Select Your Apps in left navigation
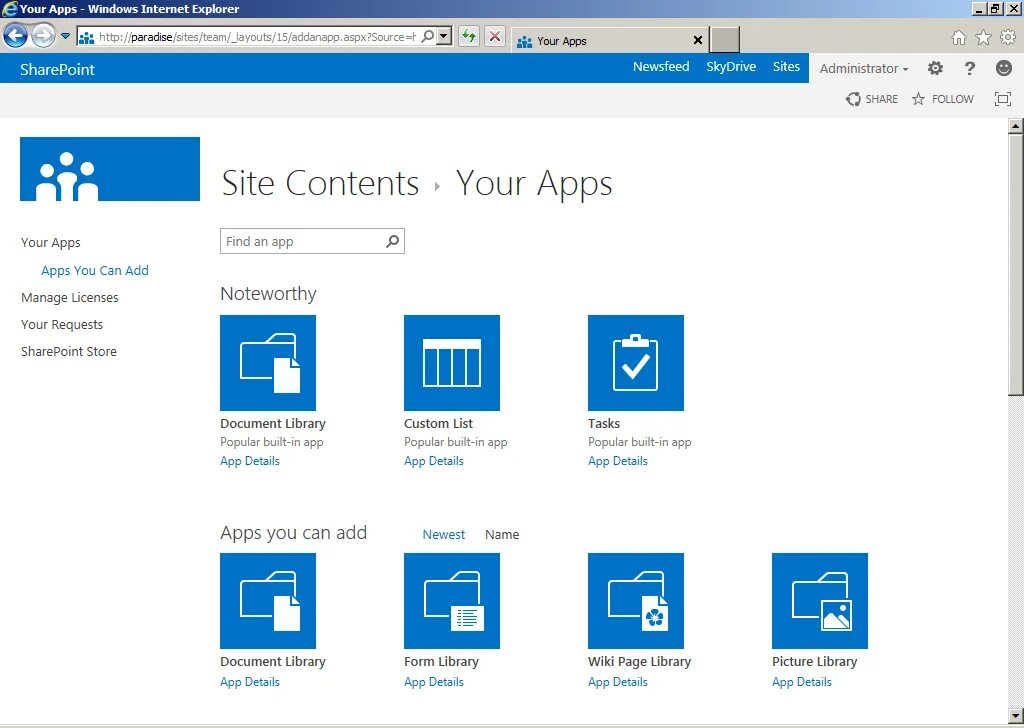Screen dimensions: 1024x728 (x=51, y=243)
